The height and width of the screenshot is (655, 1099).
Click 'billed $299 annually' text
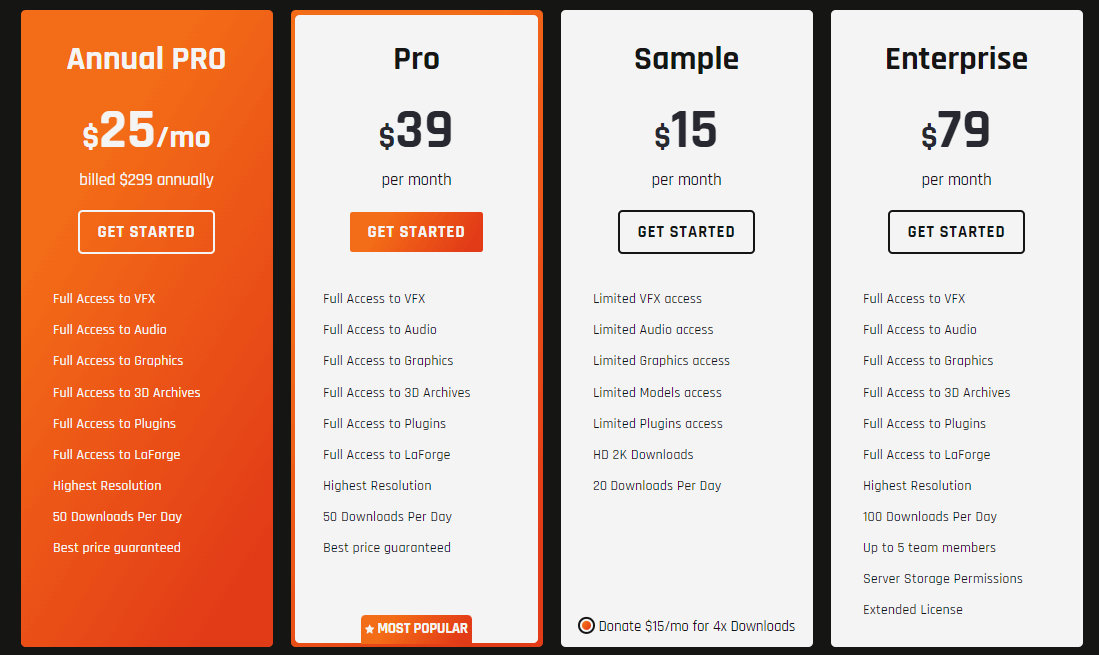[146, 180]
